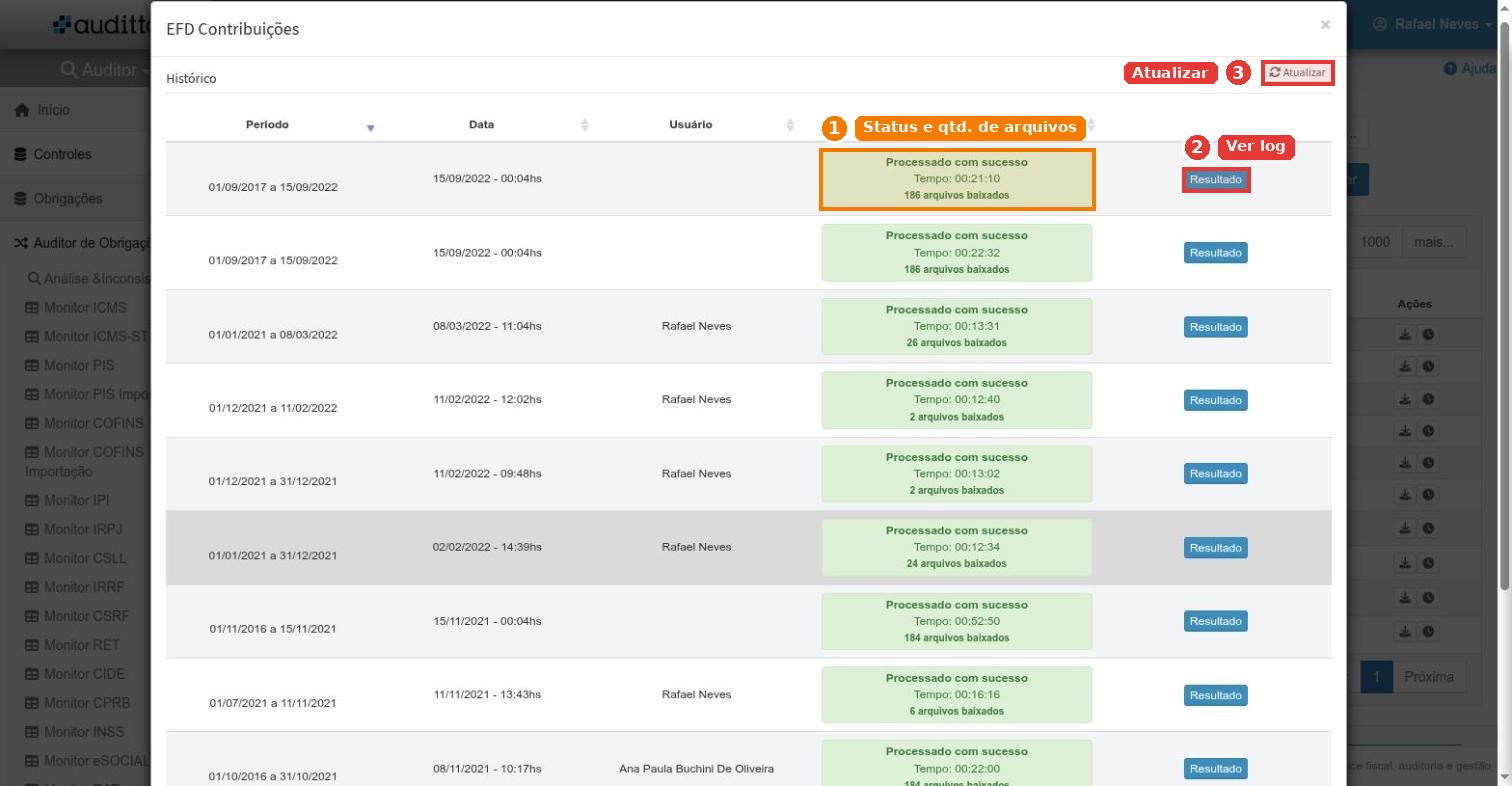Screen dimensions: 1512x786
Task: Select the date cell 11/02/2022 - 12:02hs
Action: tap(487, 399)
